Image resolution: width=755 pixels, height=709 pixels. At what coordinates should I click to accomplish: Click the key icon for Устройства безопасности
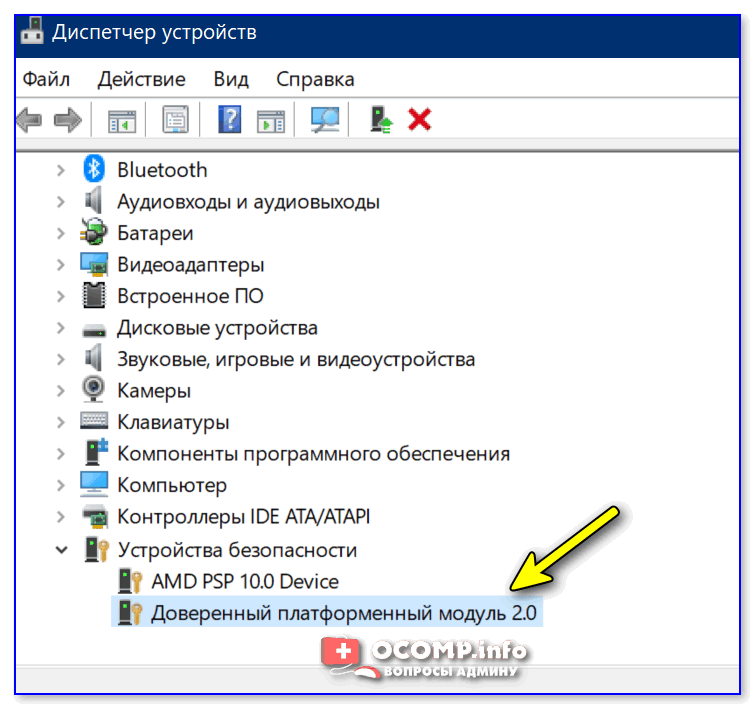click(x=97, y=550)
